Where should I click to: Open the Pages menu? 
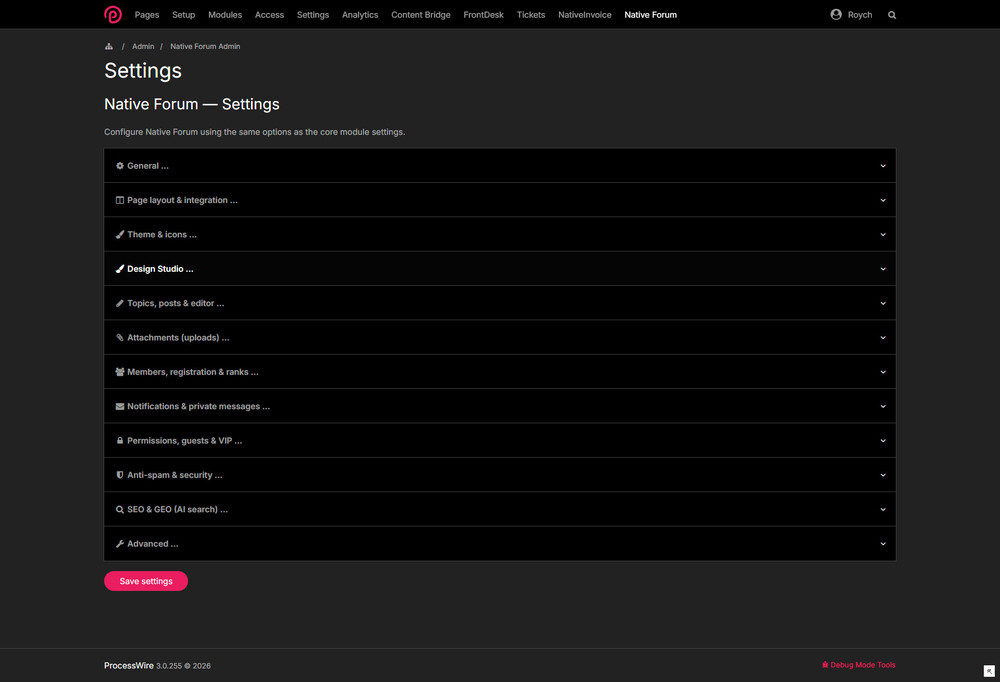click(147, 15)
